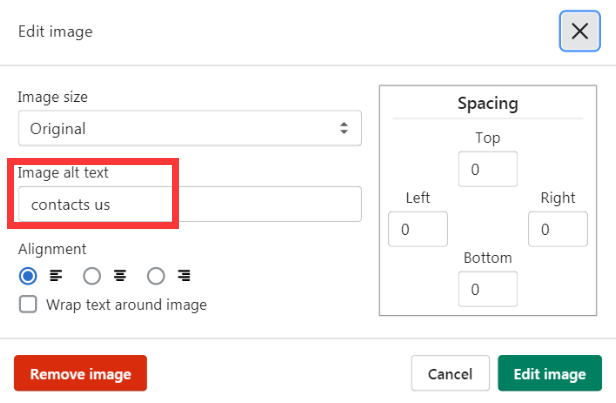This screenshot has height=403, width=616.
Task: Confirm with the green Edit image button
Action: (549, 374)
